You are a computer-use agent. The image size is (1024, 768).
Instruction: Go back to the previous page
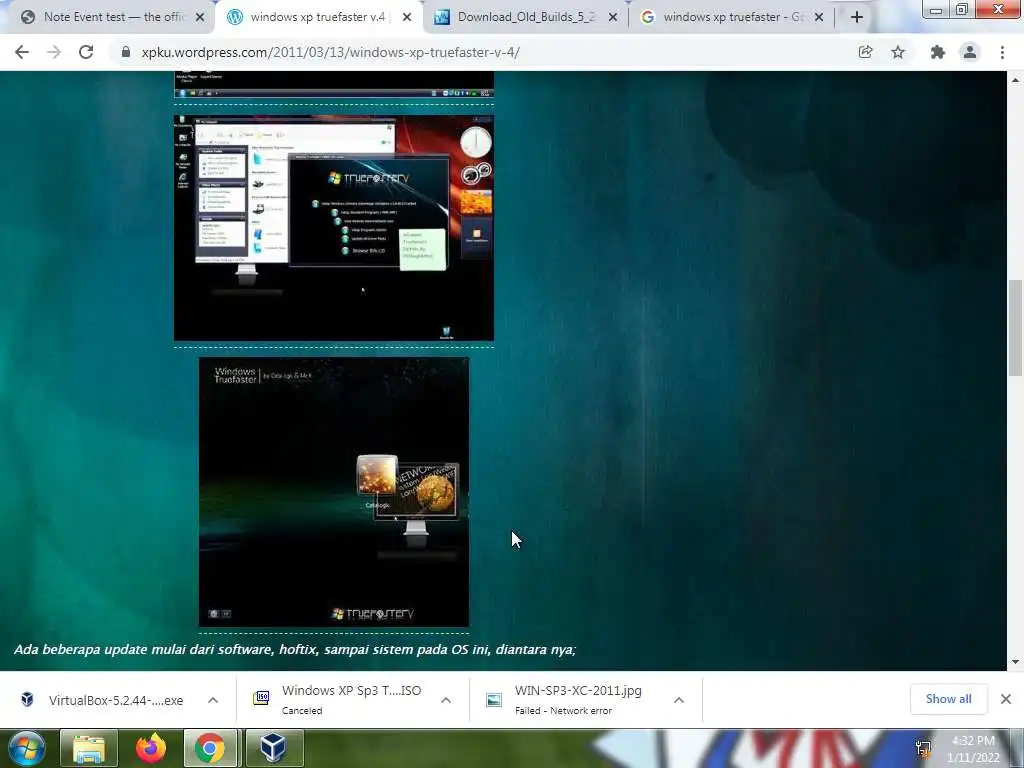click(22, 52)
